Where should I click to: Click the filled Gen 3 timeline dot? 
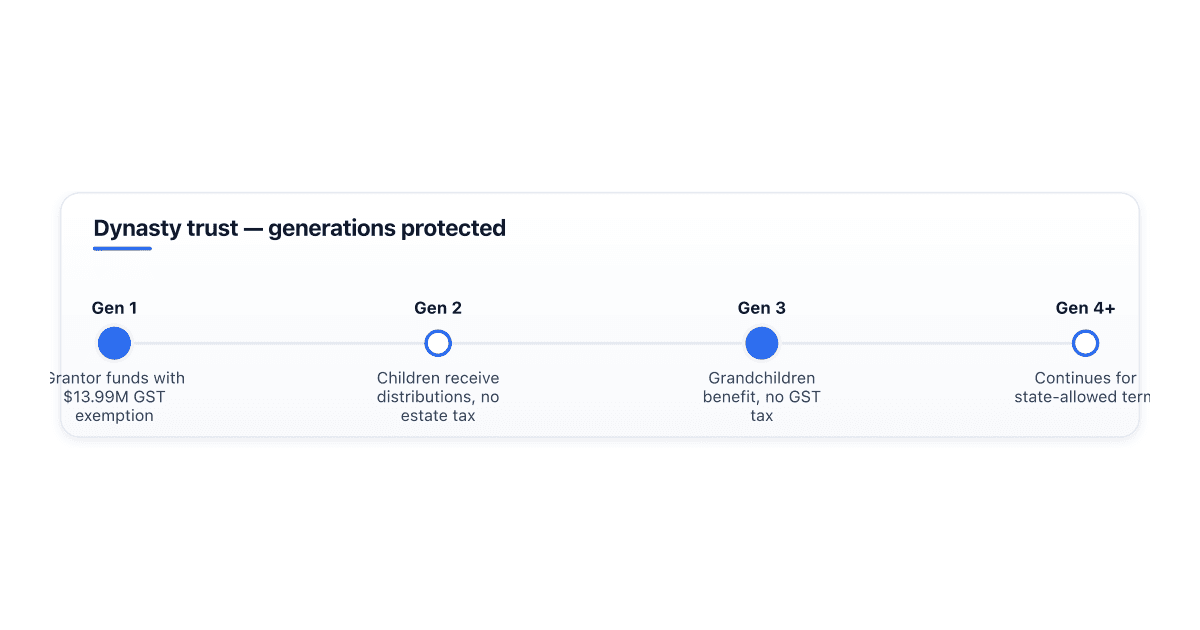pyautogui.click(x=762, y=343)
